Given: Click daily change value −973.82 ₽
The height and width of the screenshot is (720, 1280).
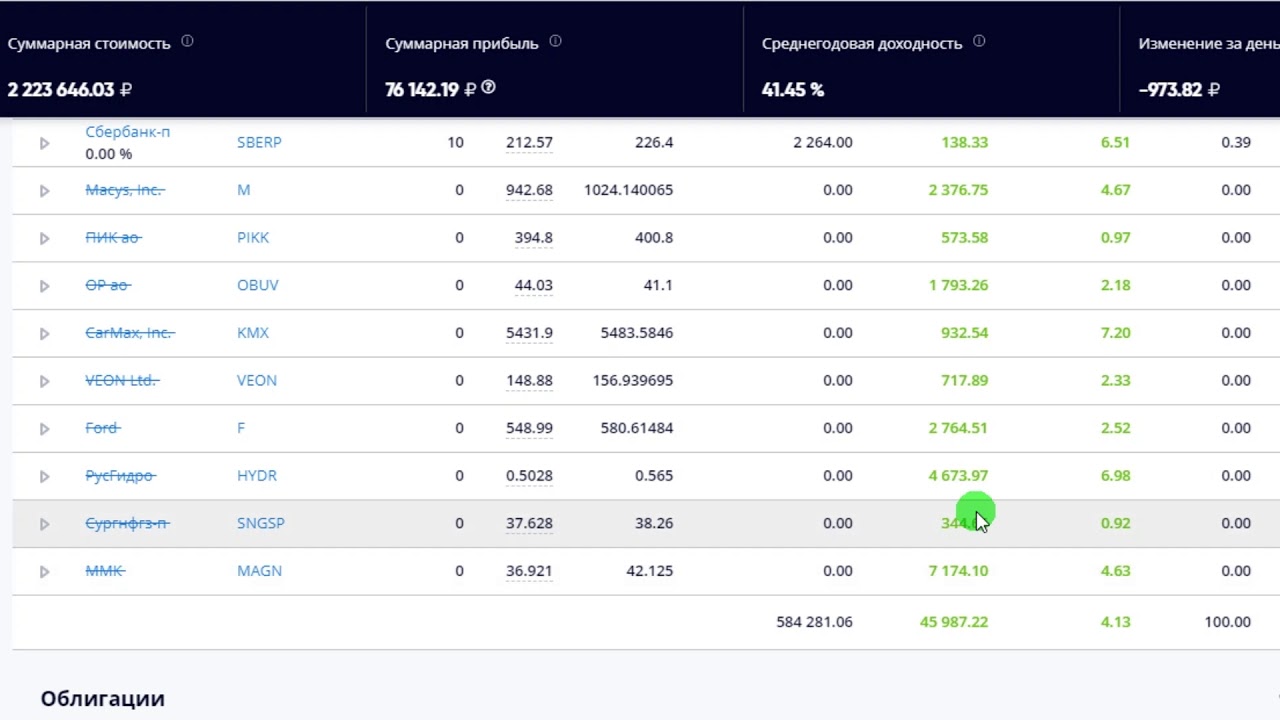Looking at the screenshot, I should click(1179, 89).
